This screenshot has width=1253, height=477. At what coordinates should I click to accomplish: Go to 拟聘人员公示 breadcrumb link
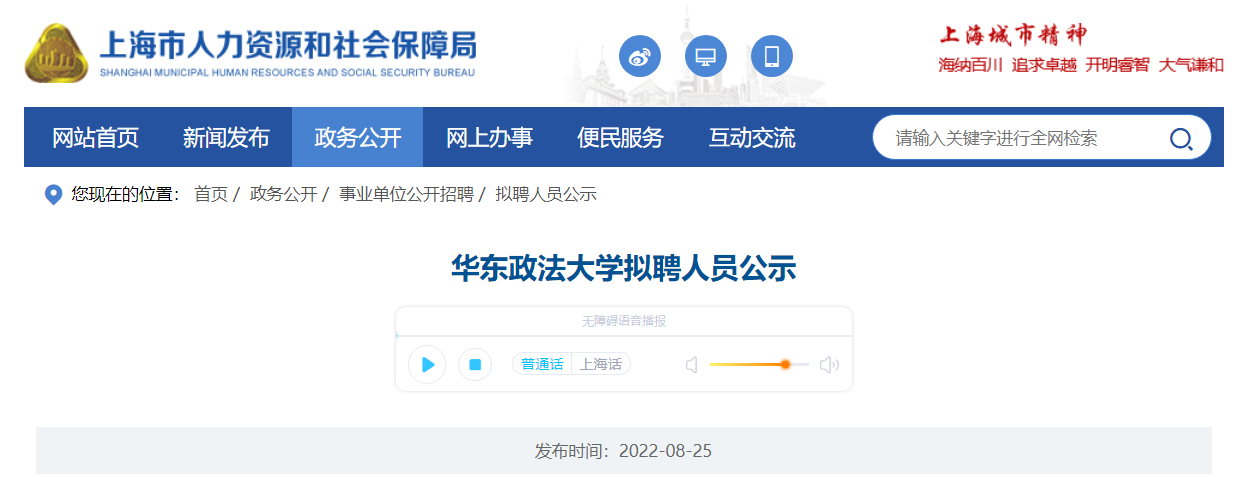tap(546, 195)
